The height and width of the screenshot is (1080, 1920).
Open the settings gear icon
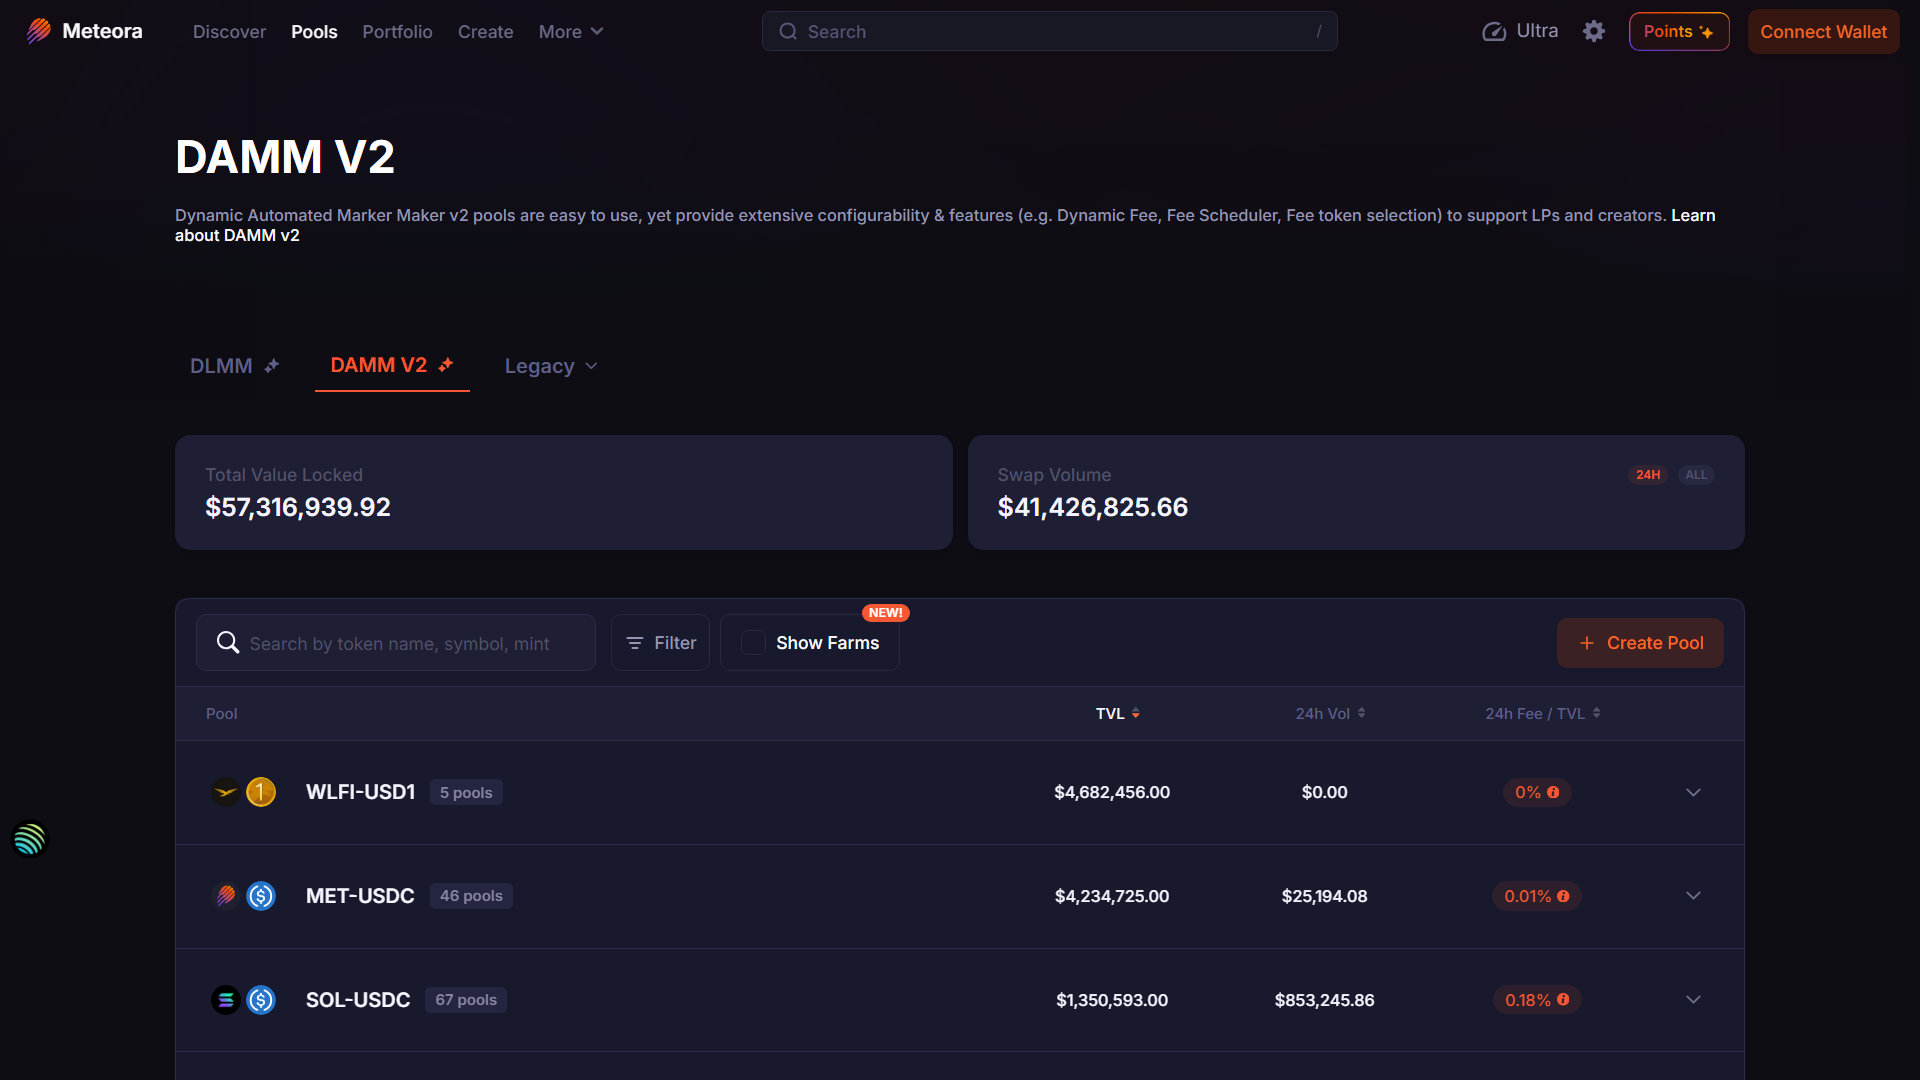point(1594,31)
